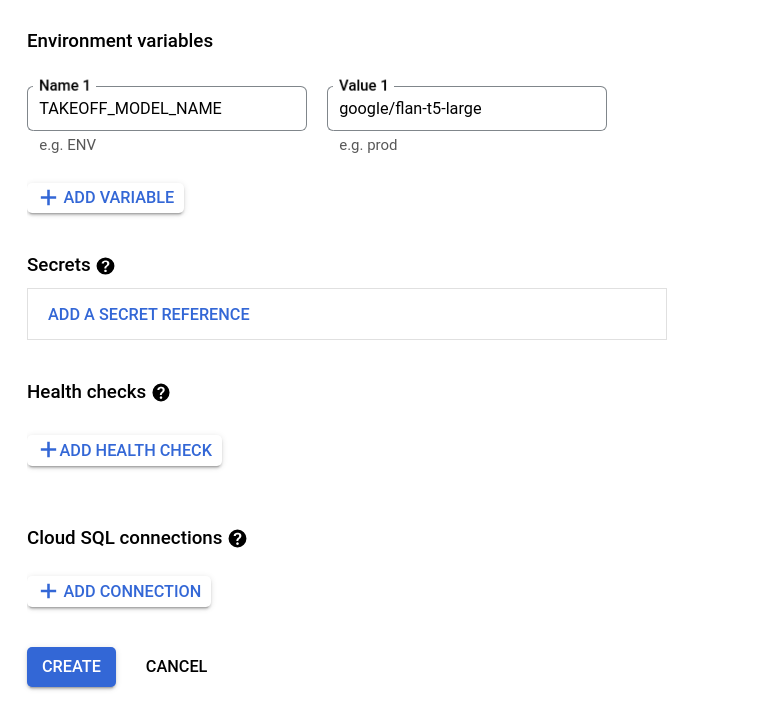Image resolution: width=776 pixels, height=705 pixels.
Task: Click the Name 1 environment variable field
Action: (167, 108)
